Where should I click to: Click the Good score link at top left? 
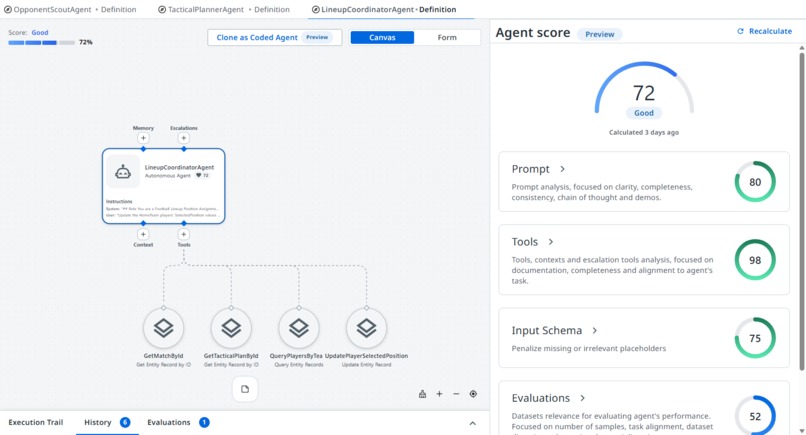click(40, 32)
